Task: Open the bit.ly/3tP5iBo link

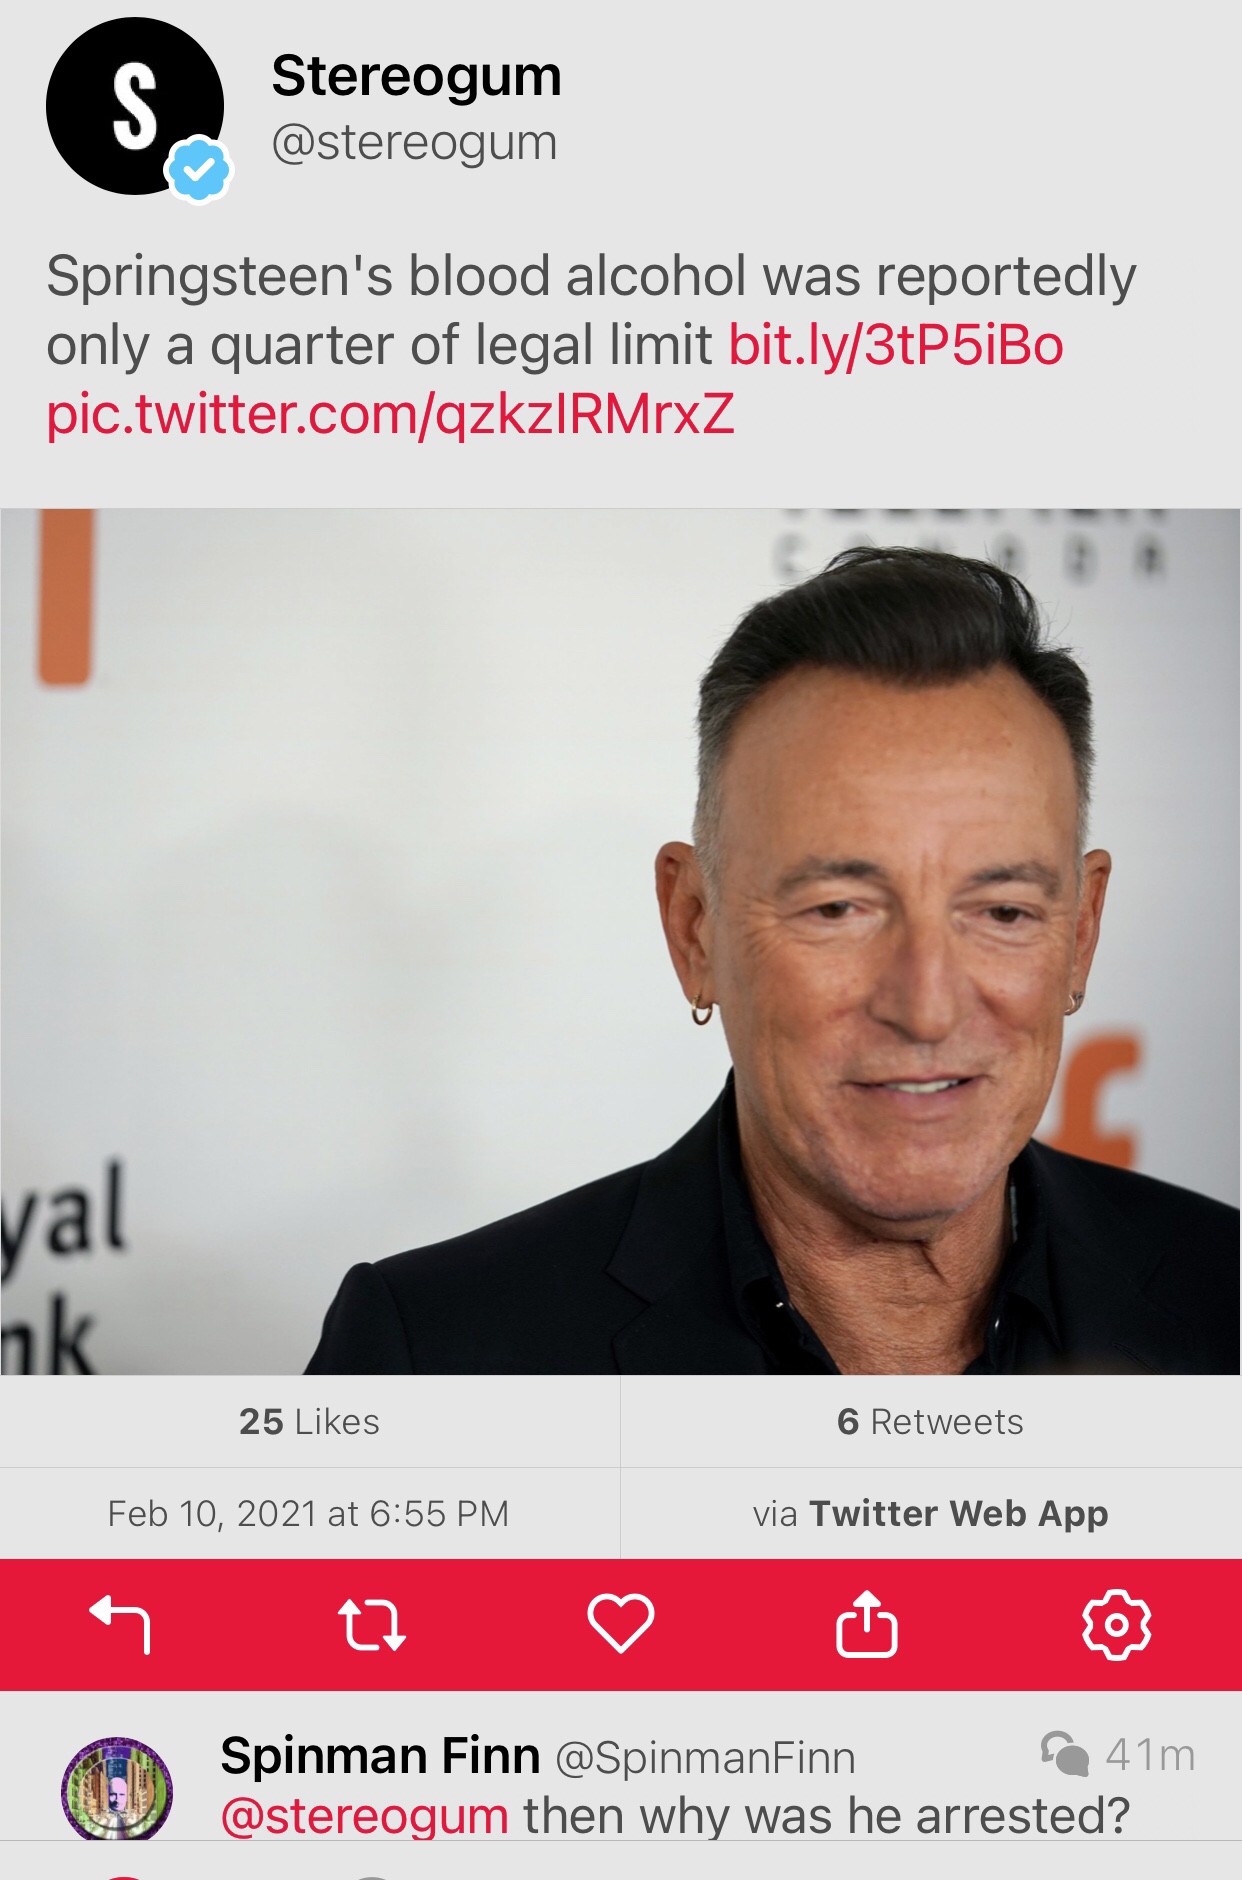Action: tap(896, 346)
